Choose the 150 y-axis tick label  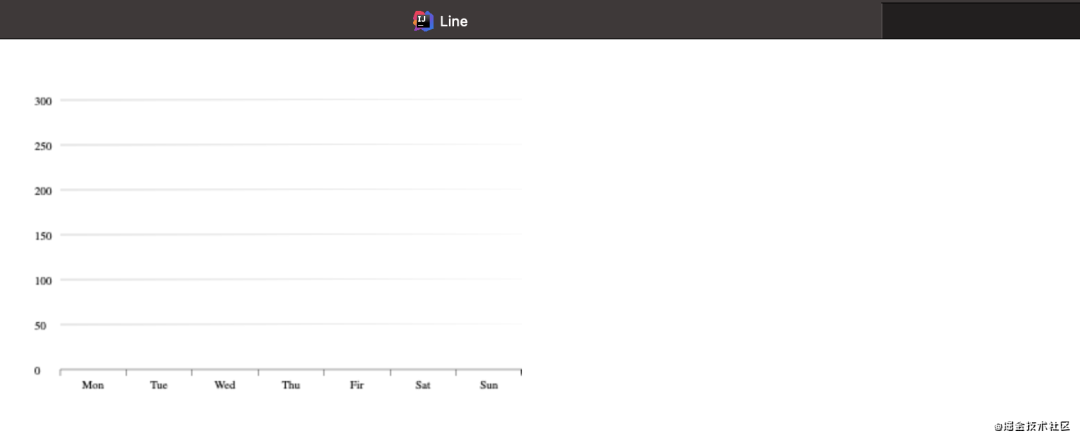pyautogui.click(x=43, y=236)
